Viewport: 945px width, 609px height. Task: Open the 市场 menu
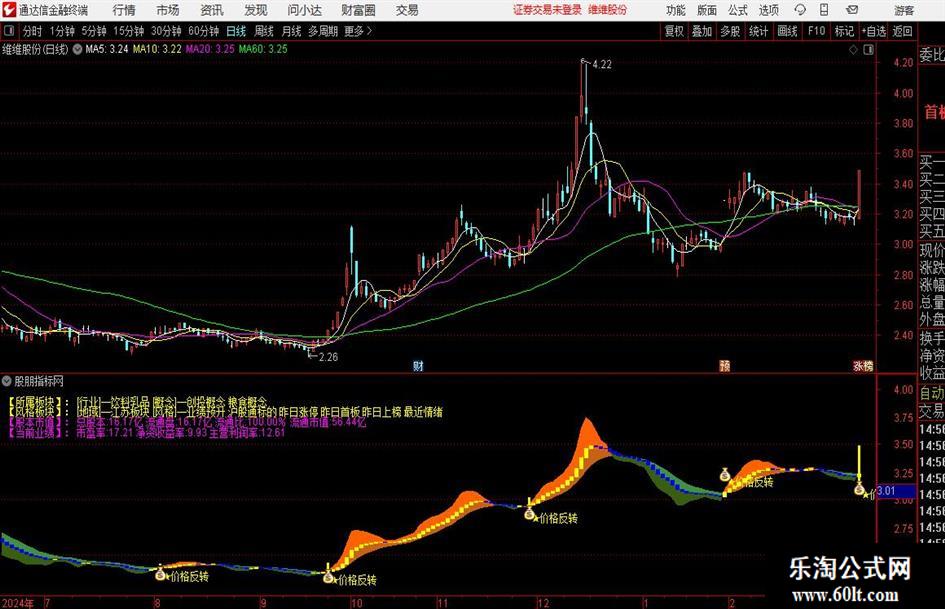(168, 10)
